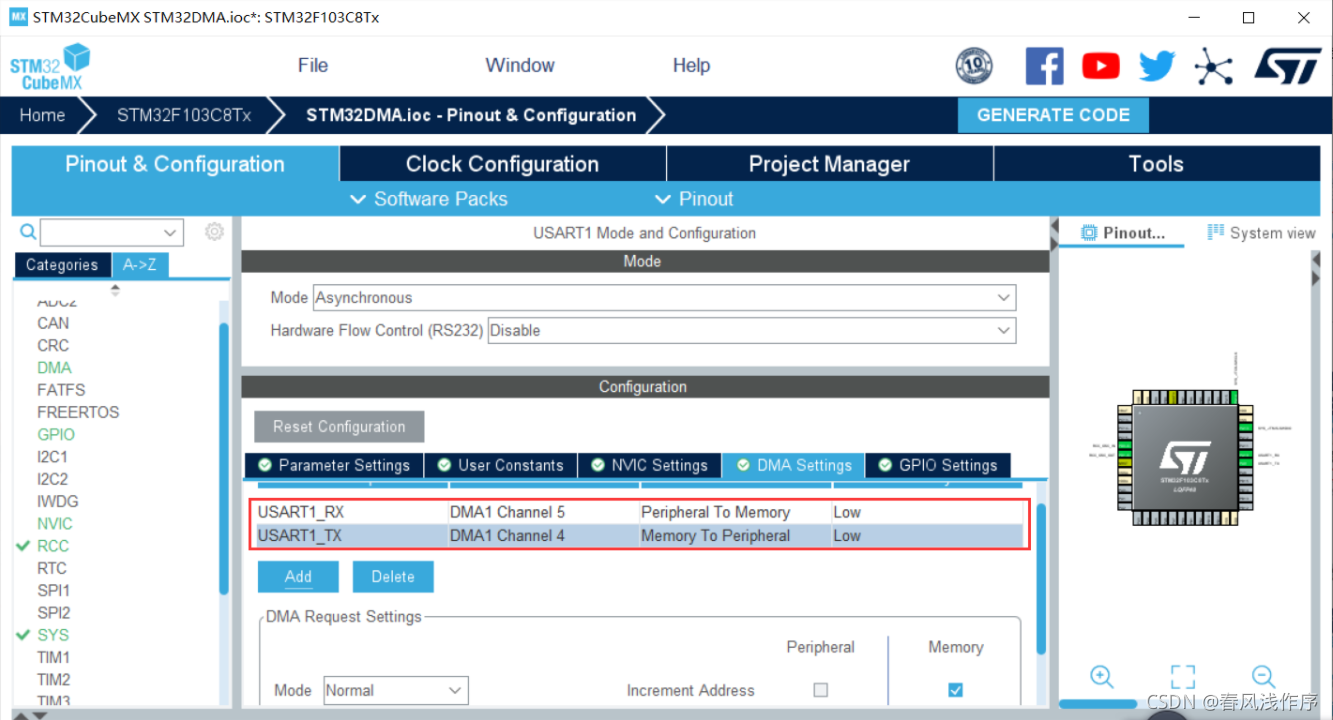1333x720 pixels.
Task: Click the pinout view horizontal scrollbar
Action: [1097, 704]
